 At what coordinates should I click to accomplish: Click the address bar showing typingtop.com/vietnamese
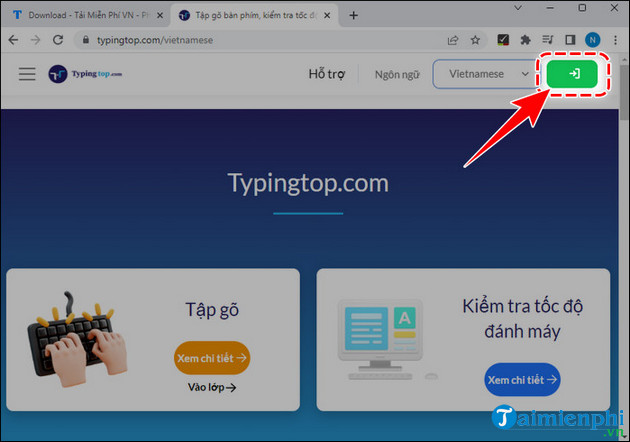click(x=250, y=41)
